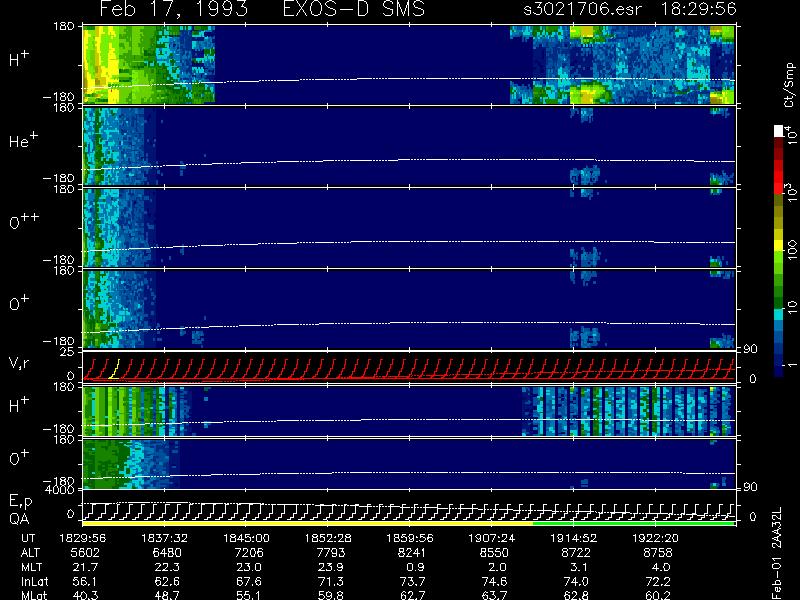800x600 pixels.
Task: Click ALT value '7206'
Action: coord(248,553)
